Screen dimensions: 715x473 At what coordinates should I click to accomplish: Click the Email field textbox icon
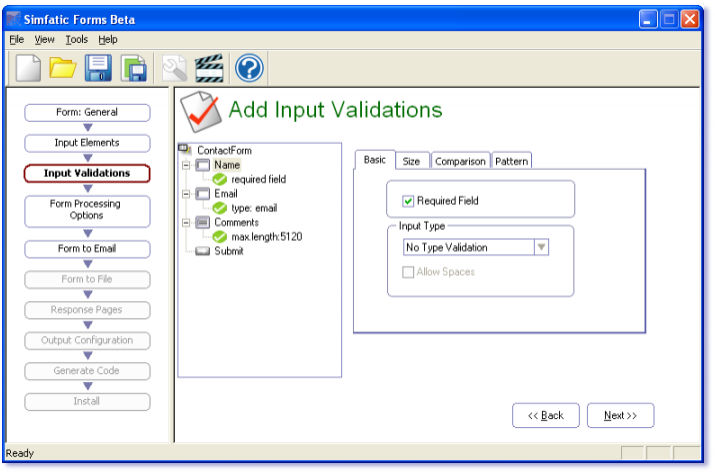pos(203,194)
